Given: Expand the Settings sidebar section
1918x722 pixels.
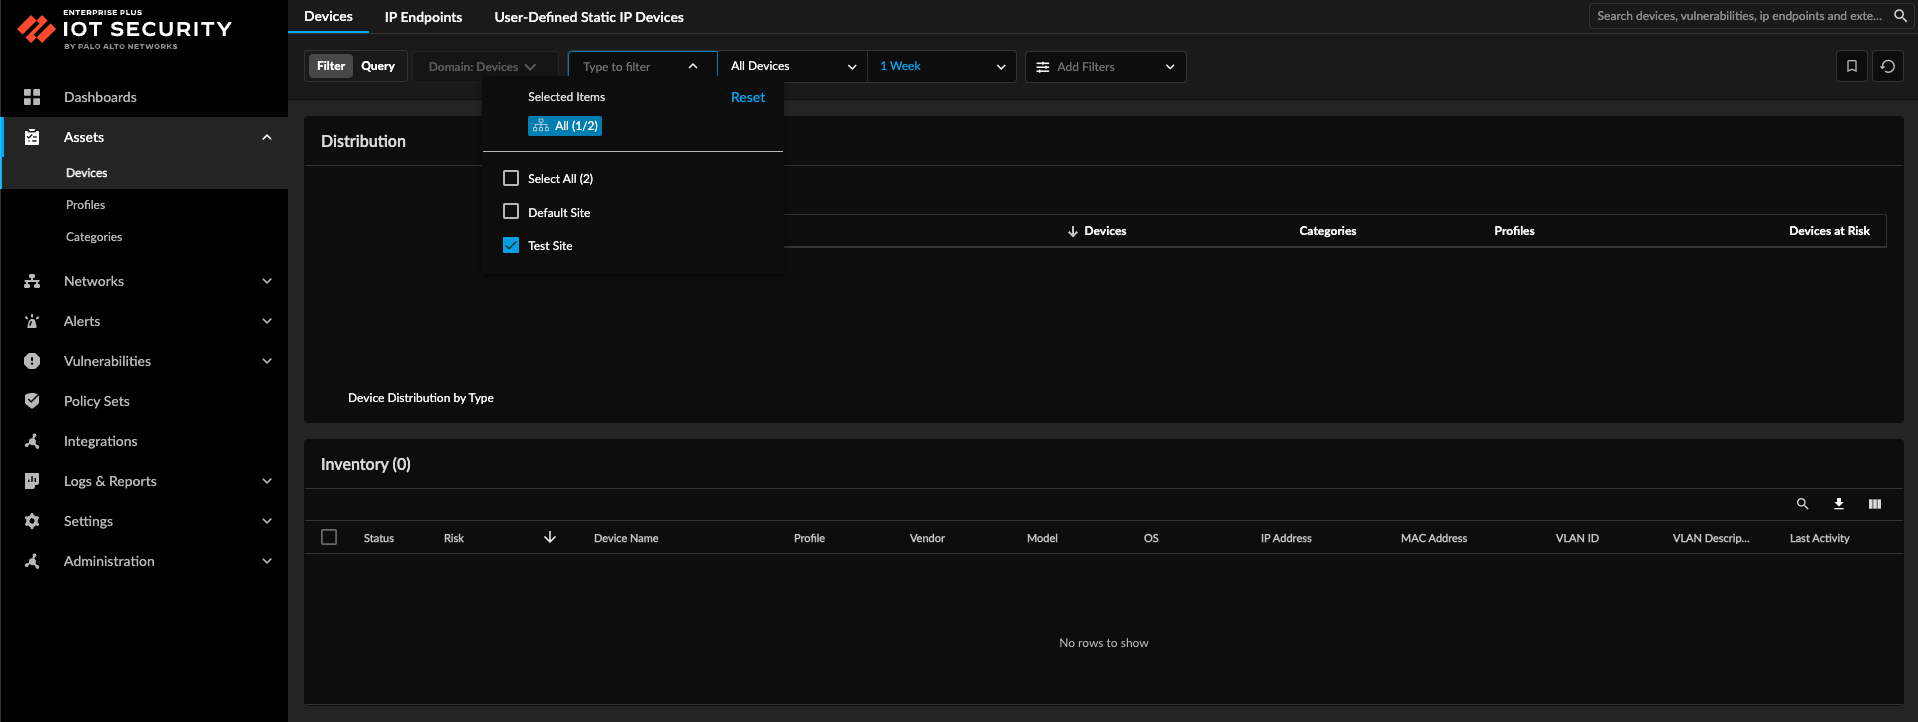Looking at the screenshot, I should click(x=267, y=521).
